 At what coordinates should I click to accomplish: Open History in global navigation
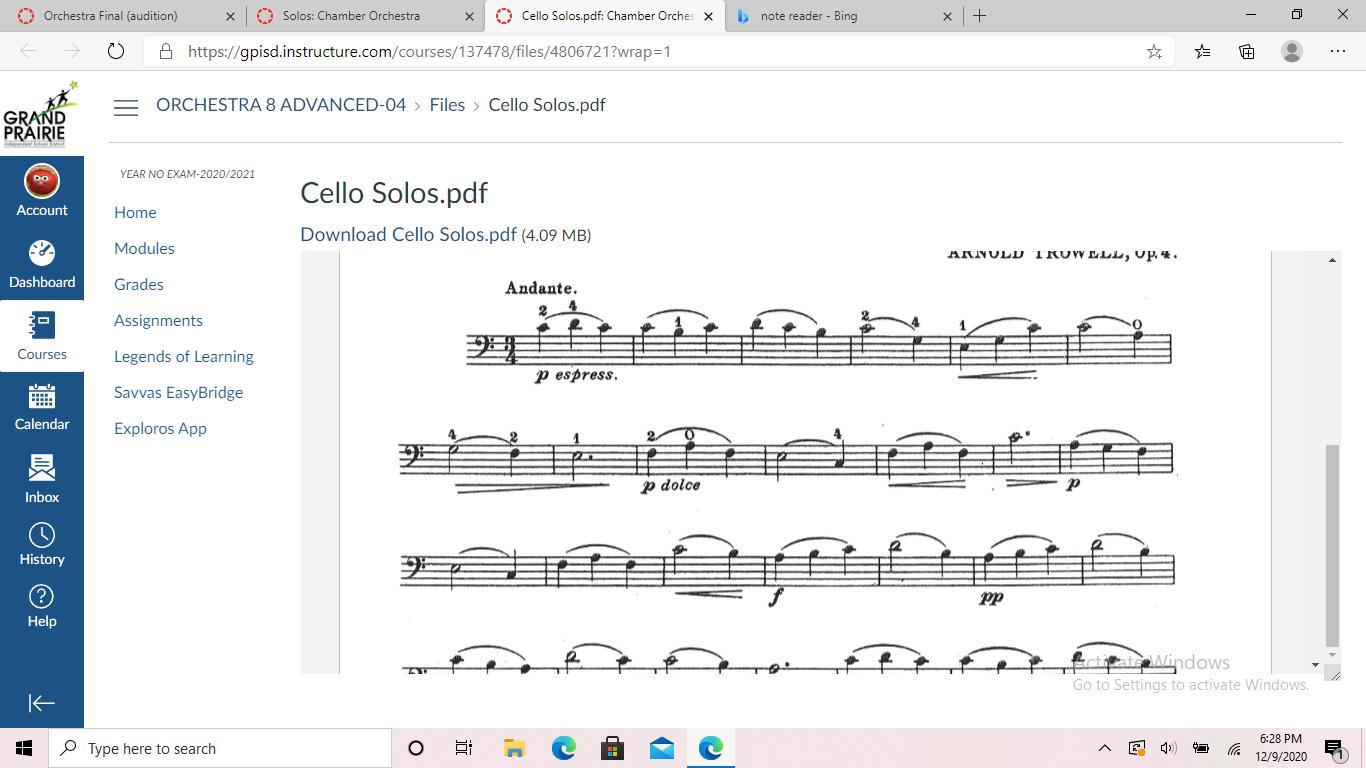click(42, 544)
